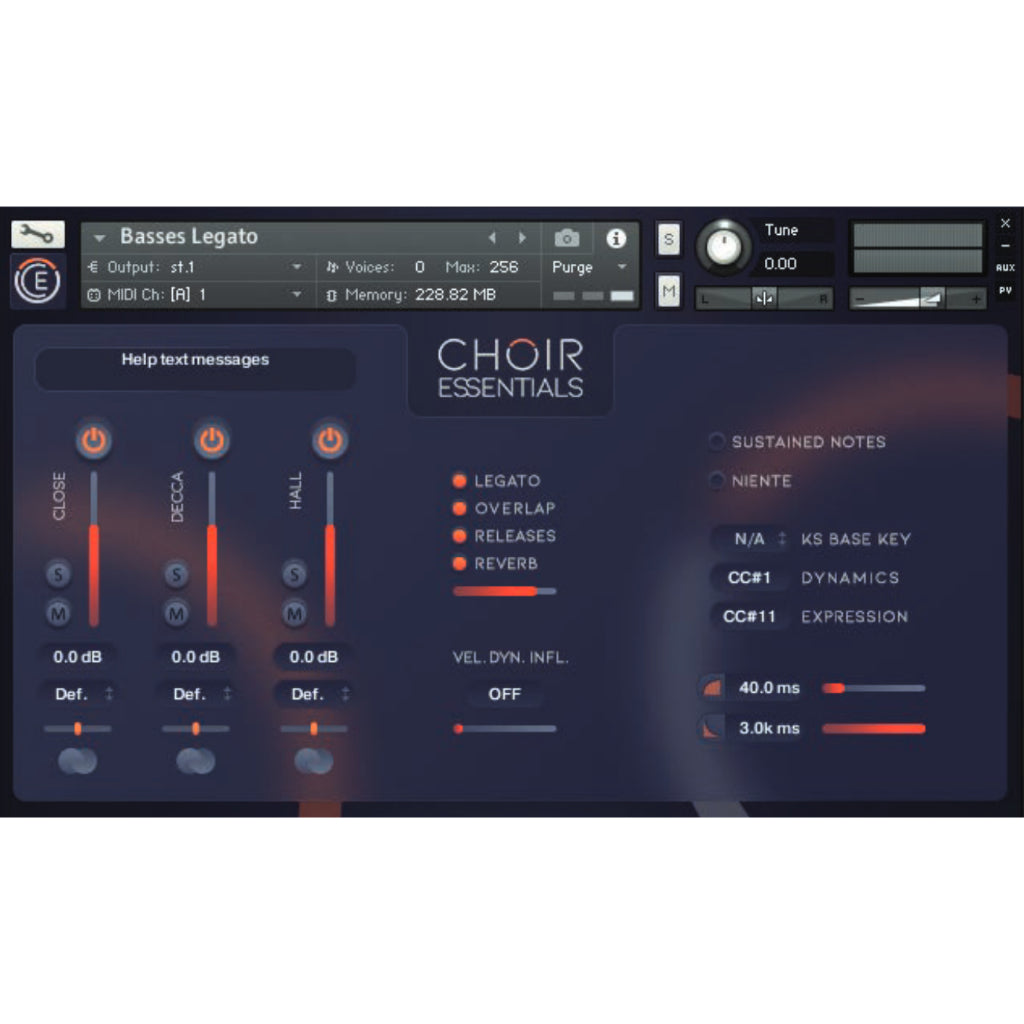Solo the instrument with the S icon
Screen dimensions: 1024x1024
pos(667,239)
